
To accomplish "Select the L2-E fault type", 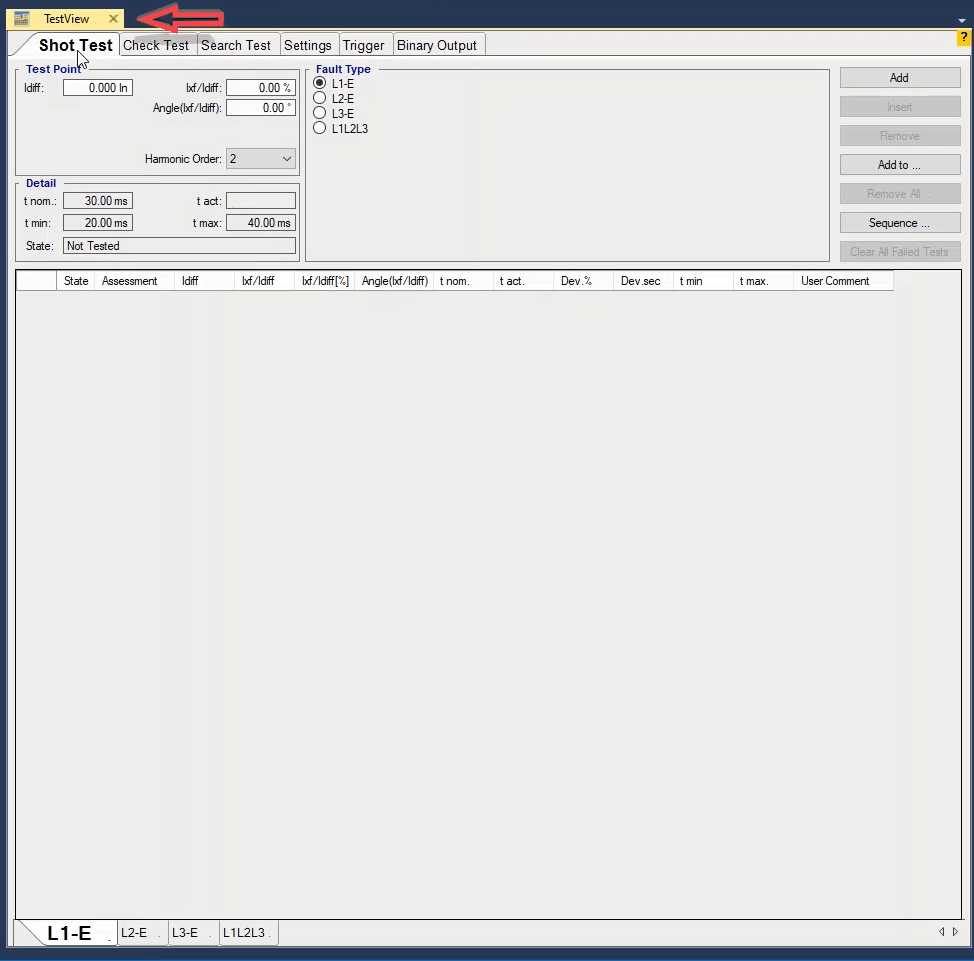I will point(320,99).
